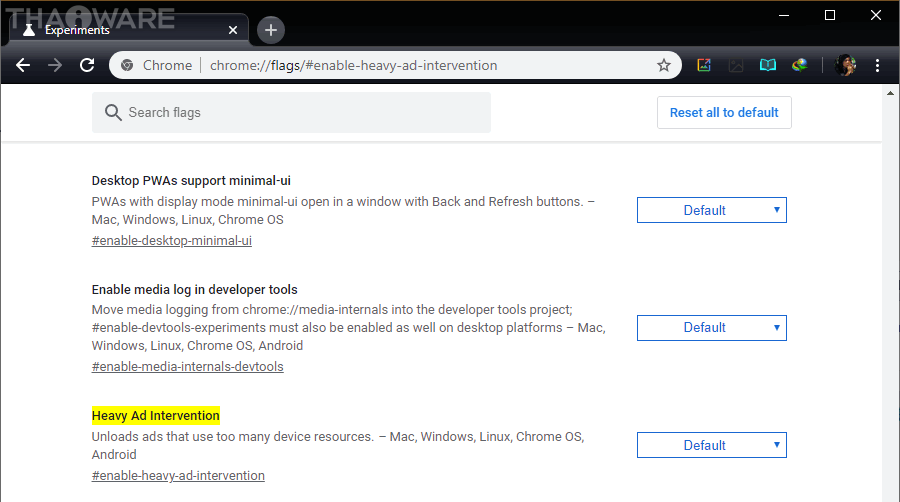Screen dimensions: 900x502
Task: Click the globe download manager extension icon
Action: click(799, 65)
